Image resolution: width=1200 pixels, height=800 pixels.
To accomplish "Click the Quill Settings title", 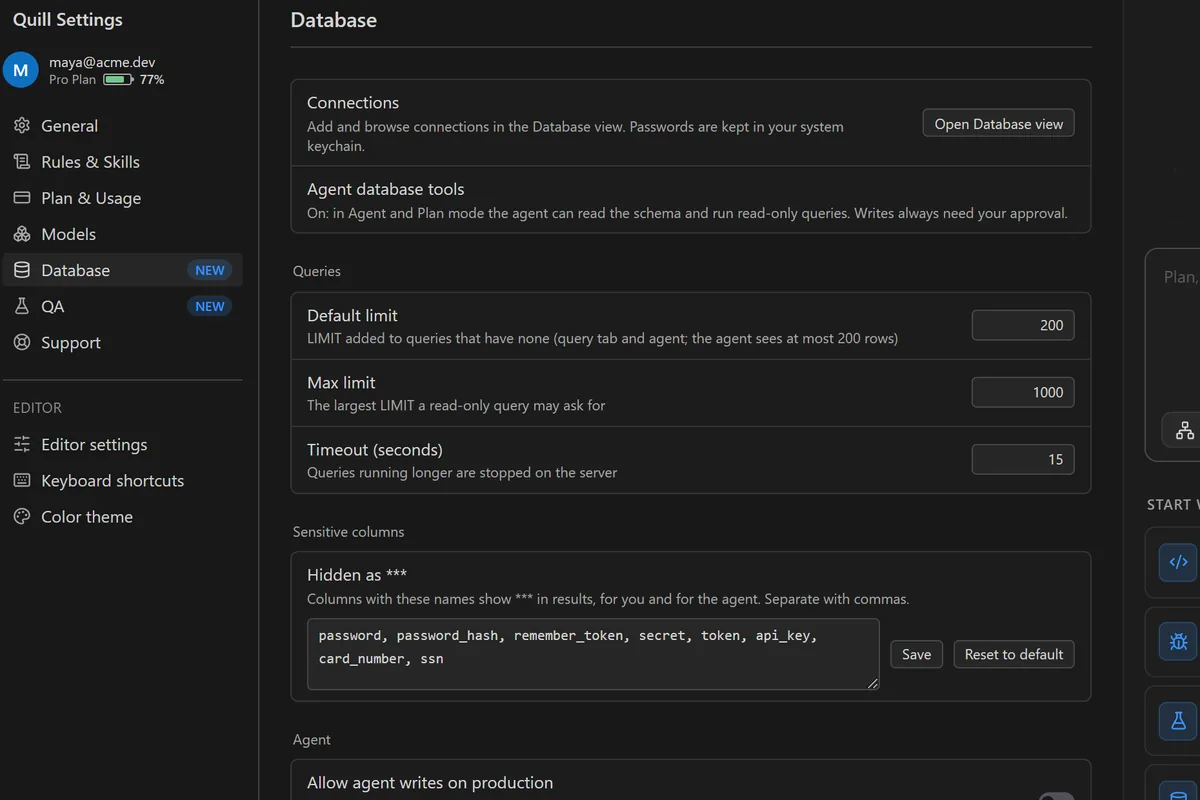I will 68,19.
